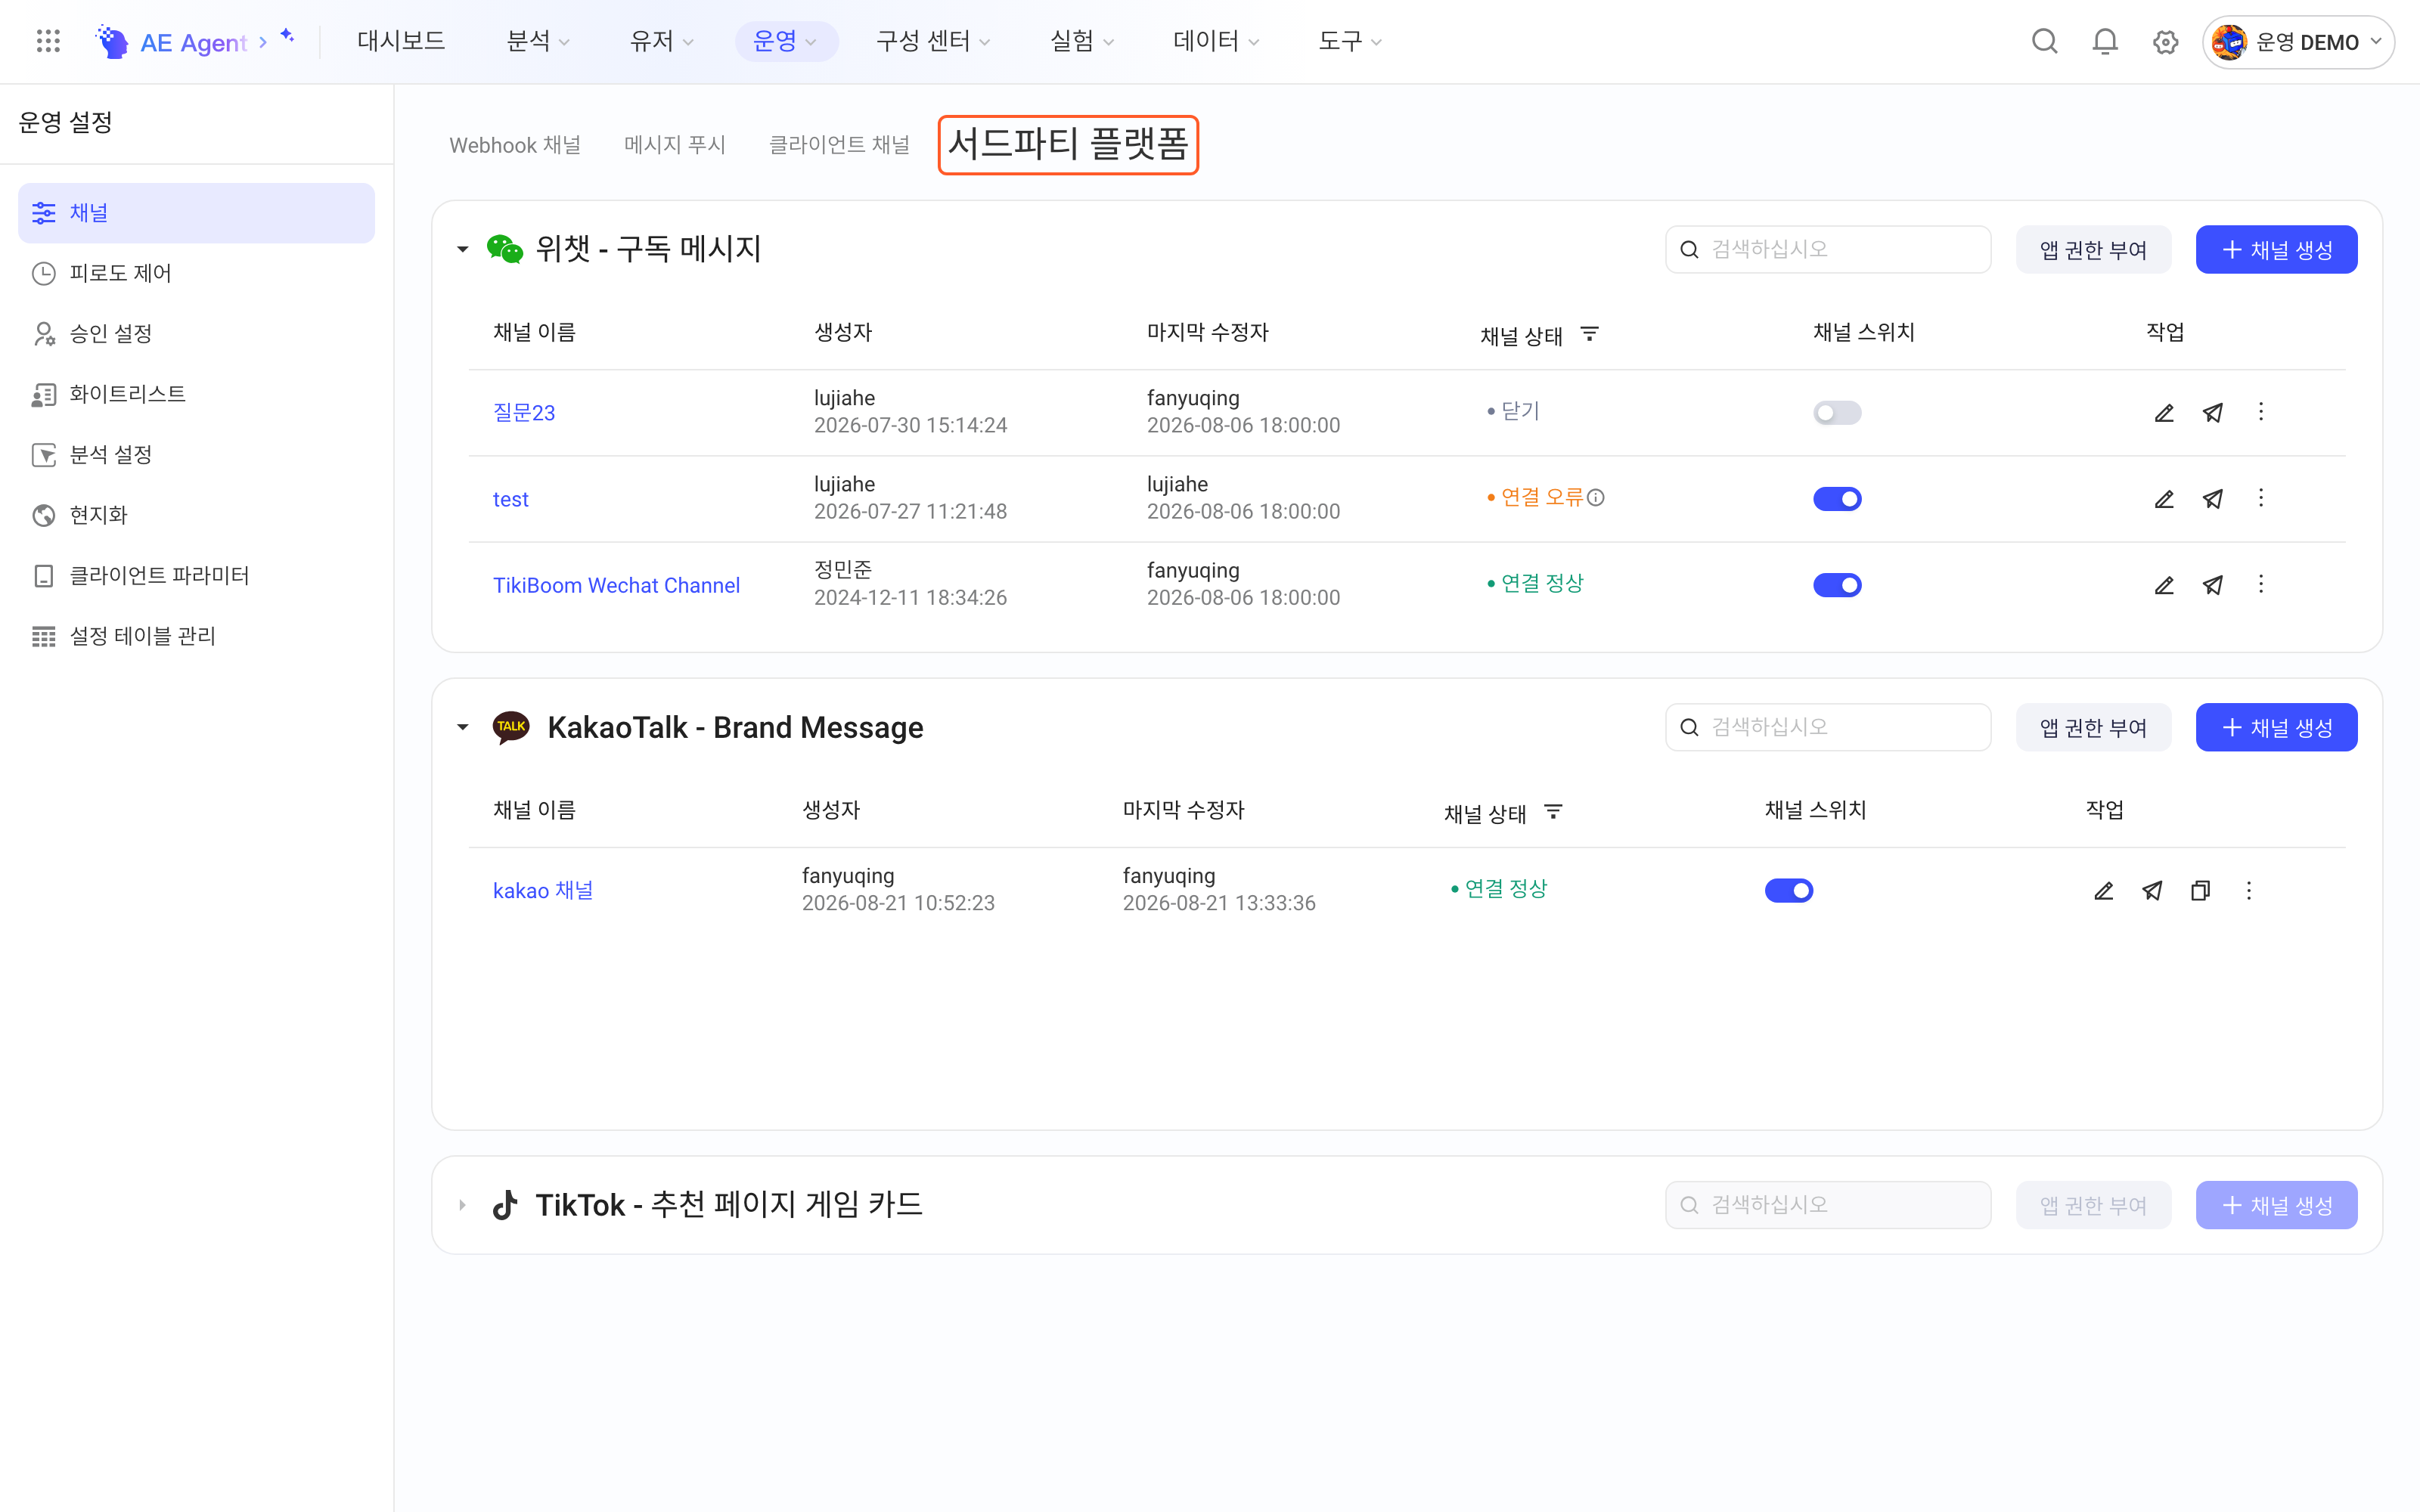Open 화이트리스트 in the sidebar
This screenshot has height=1512, width=2420.
click(x=197, y=394)
